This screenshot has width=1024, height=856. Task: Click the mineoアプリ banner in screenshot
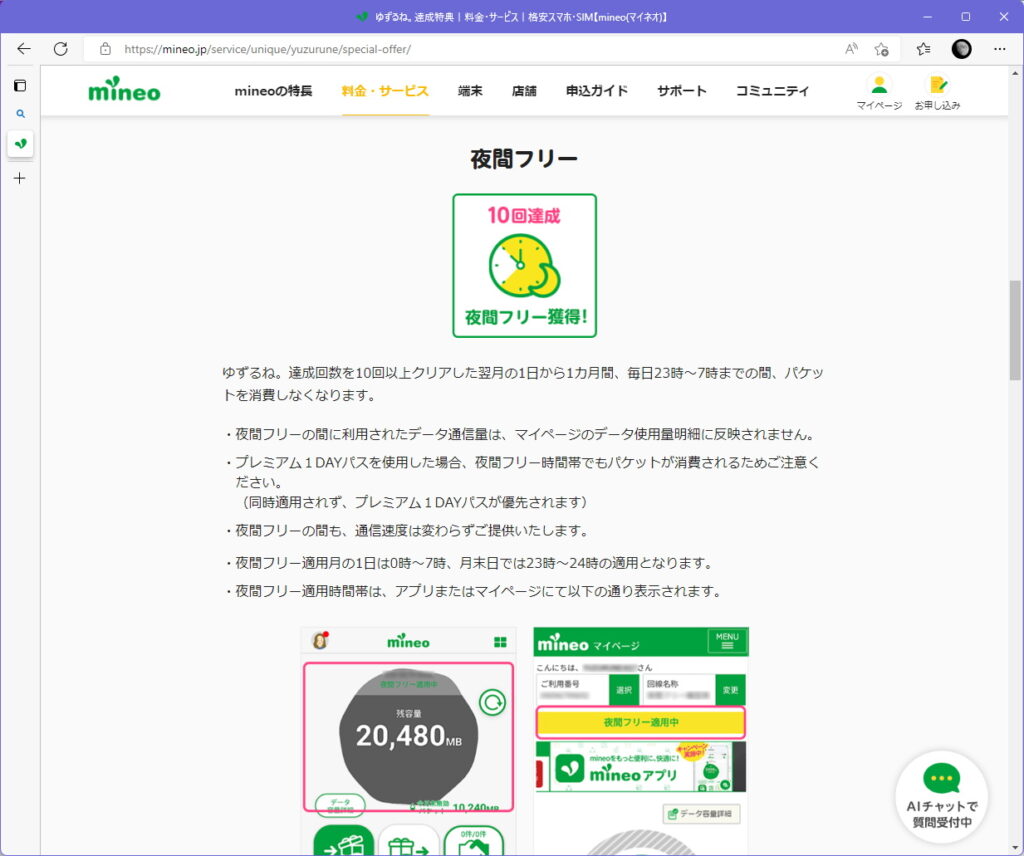[x=641, y=767]
